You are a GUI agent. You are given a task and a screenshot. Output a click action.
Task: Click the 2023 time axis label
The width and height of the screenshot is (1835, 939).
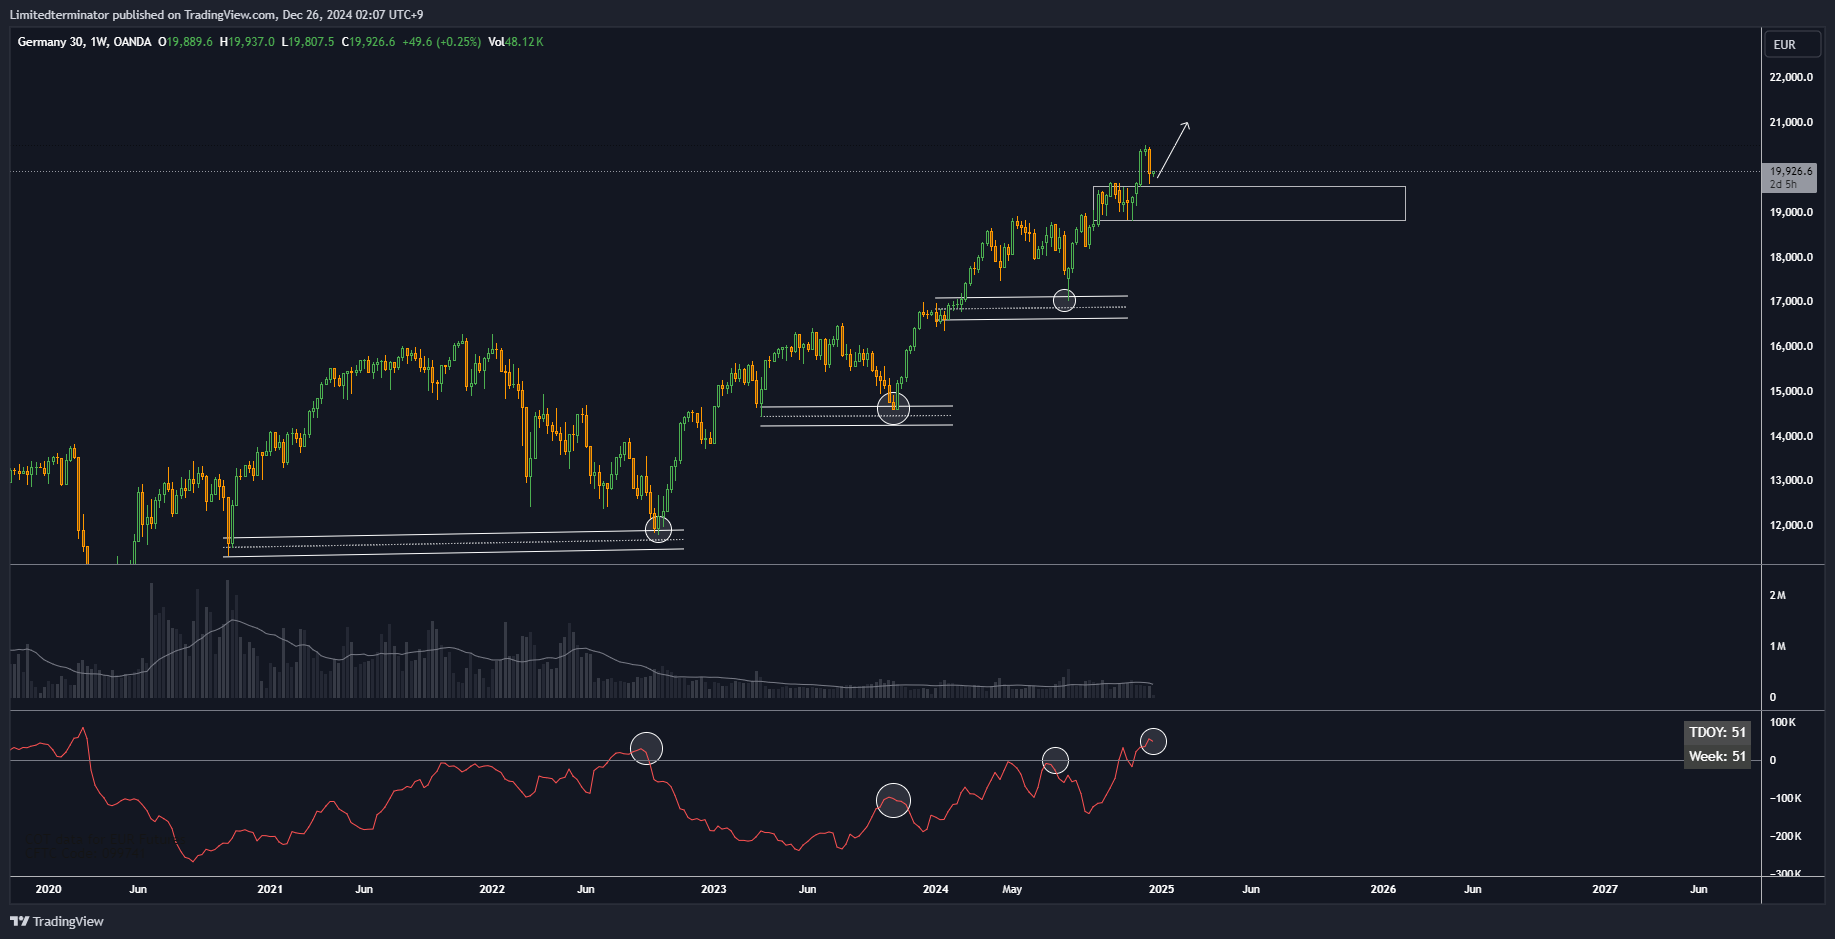pyautogui.click(x=714, y=889)
